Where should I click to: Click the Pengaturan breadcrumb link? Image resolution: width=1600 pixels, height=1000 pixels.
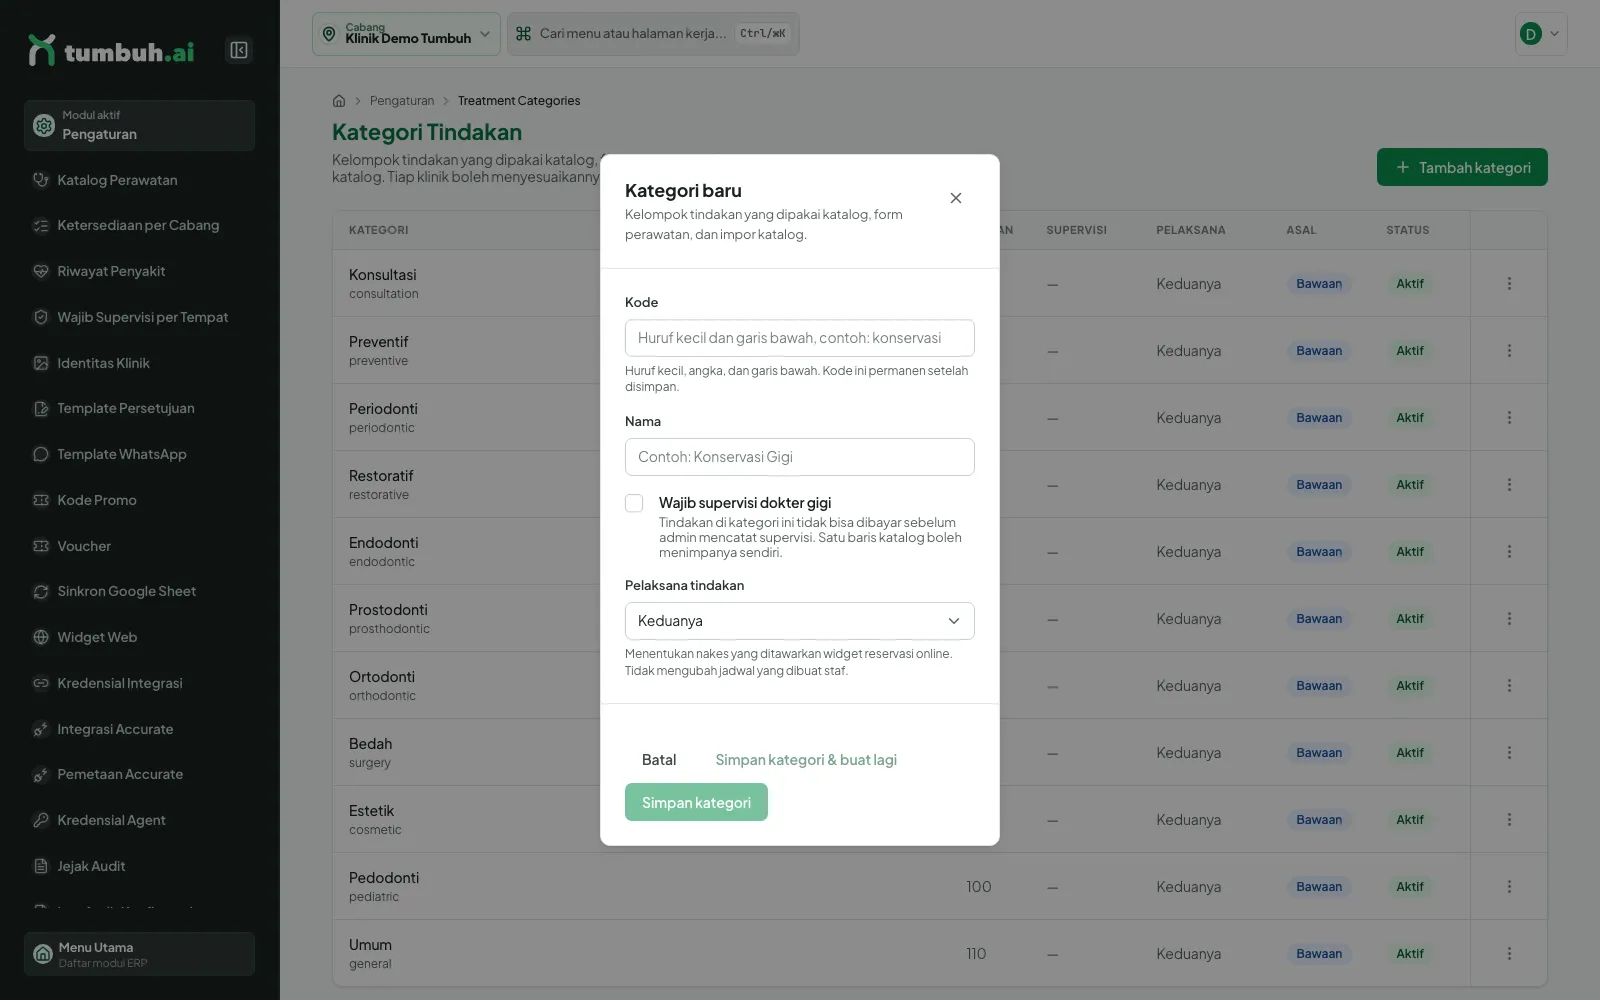(x=402, y=101)
